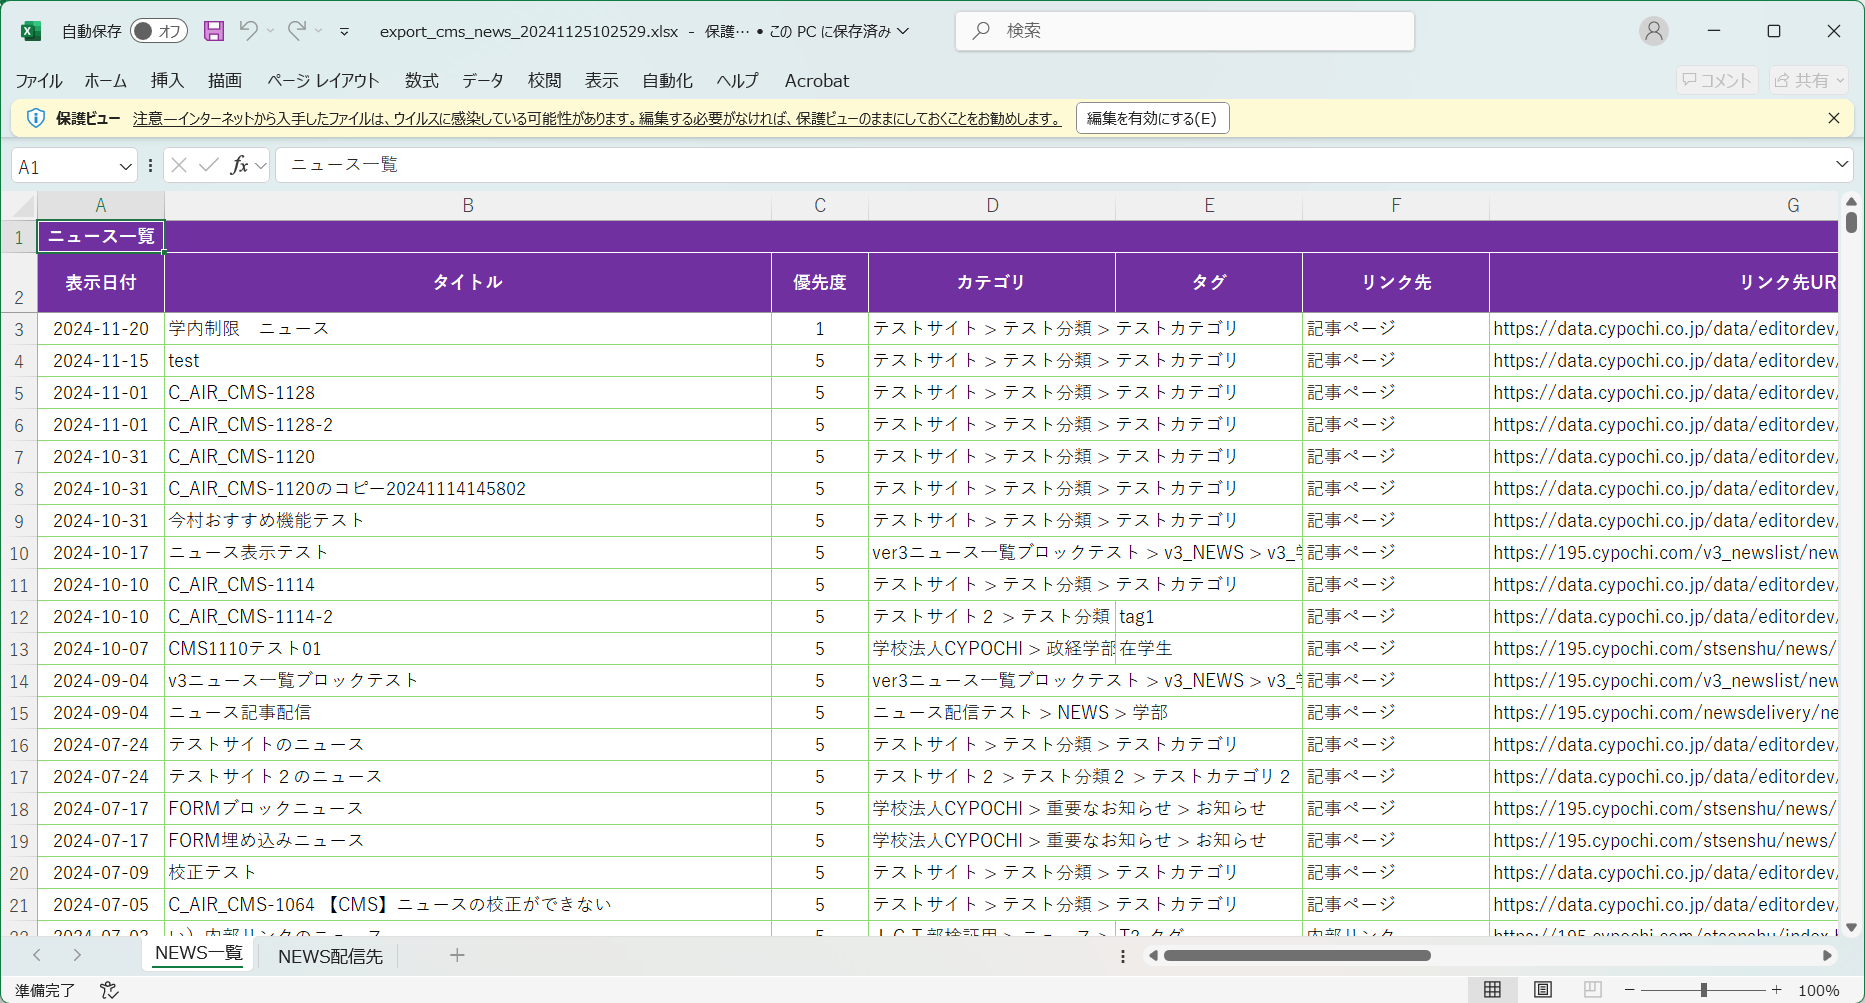Click the vertical scroll down arrow

[x=1851, y=927]
